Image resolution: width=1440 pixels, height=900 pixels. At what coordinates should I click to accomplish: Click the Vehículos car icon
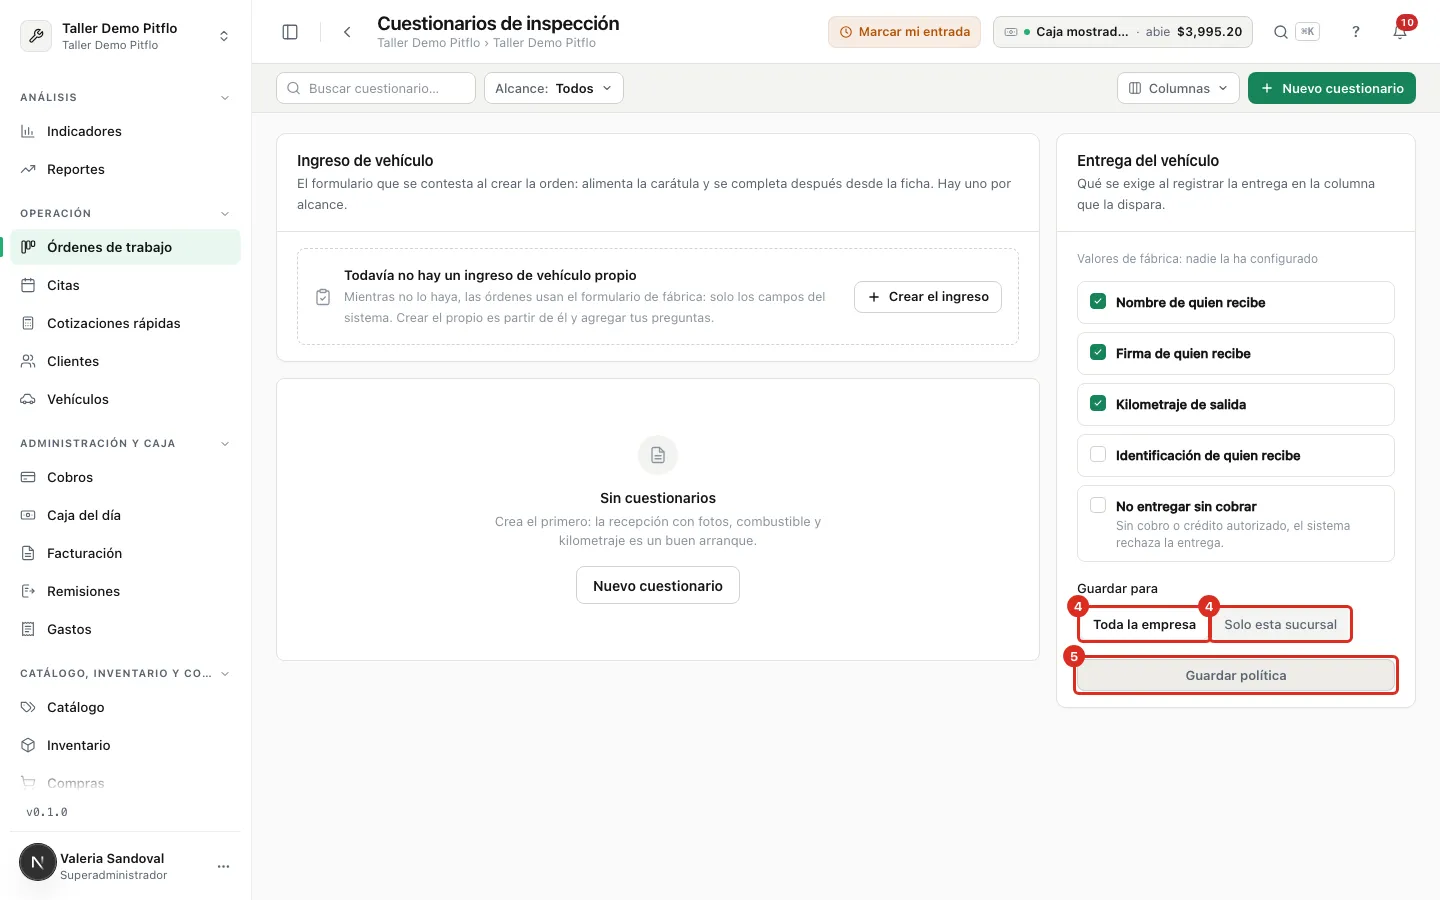(28, 399)
